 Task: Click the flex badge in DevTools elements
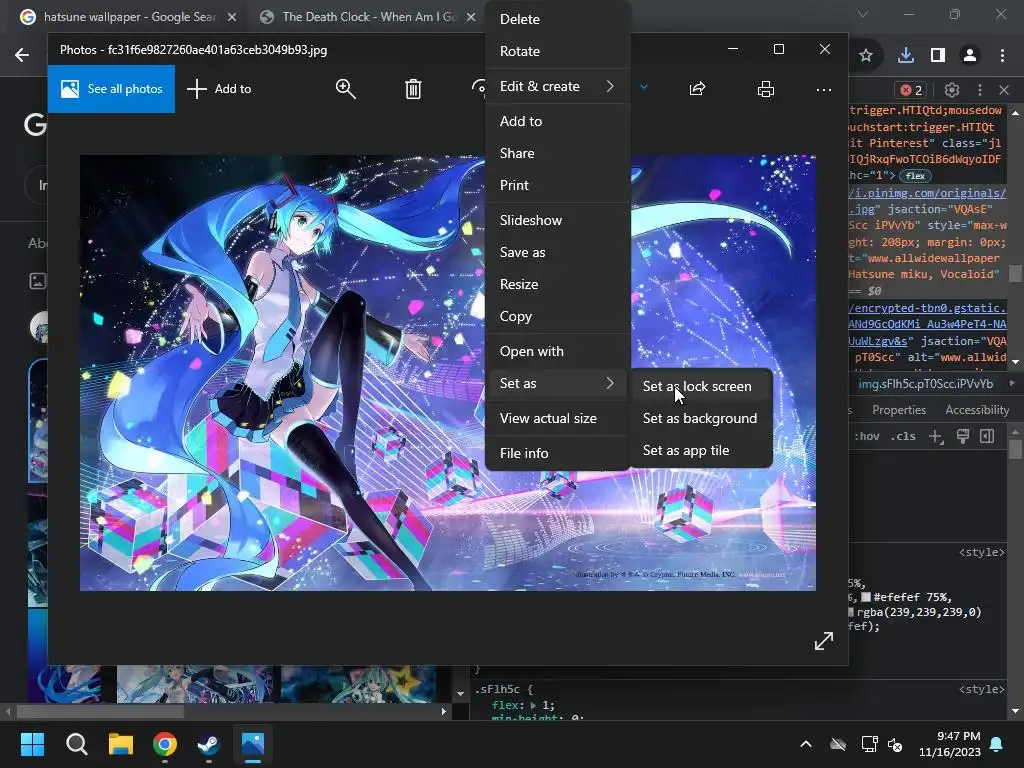coord(915,176)
